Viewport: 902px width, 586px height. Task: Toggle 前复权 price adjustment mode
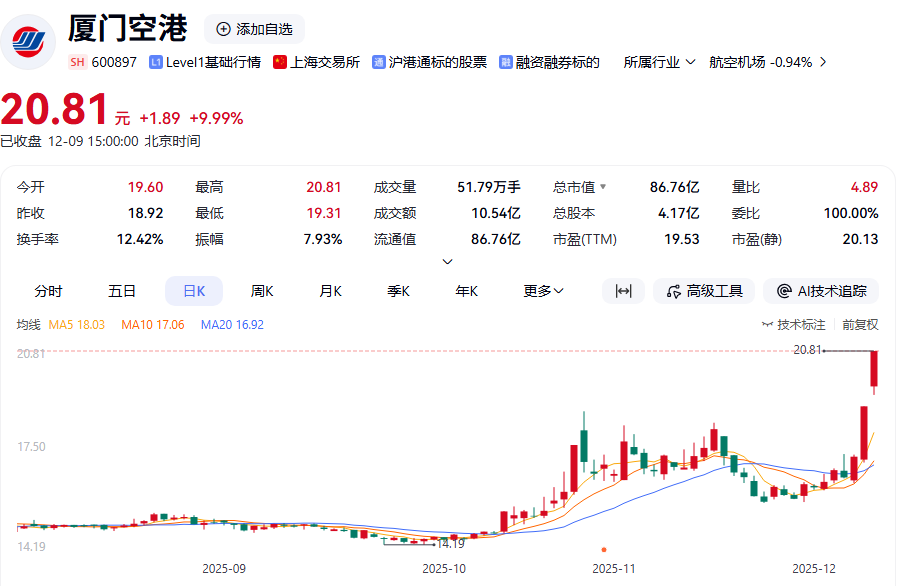click(860, 325)
